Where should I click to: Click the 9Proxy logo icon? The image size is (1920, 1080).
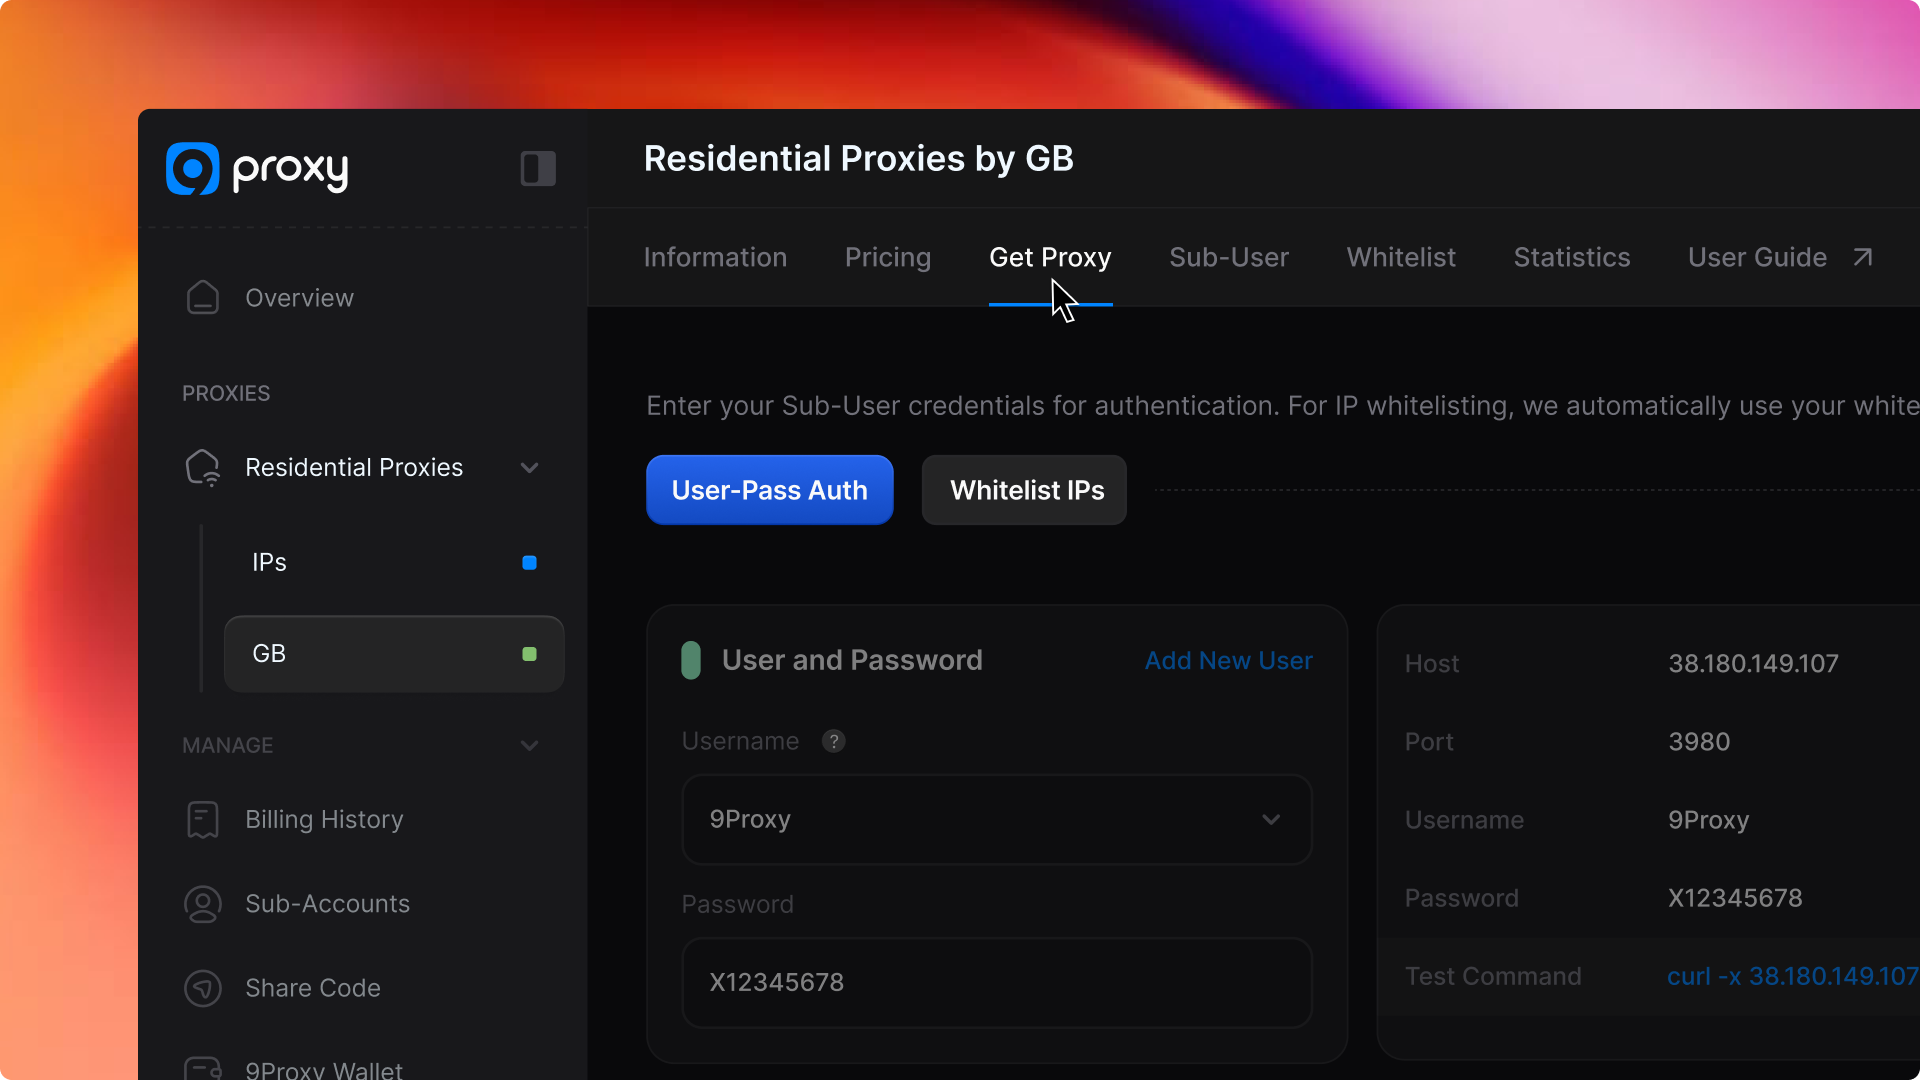[192, 168]
